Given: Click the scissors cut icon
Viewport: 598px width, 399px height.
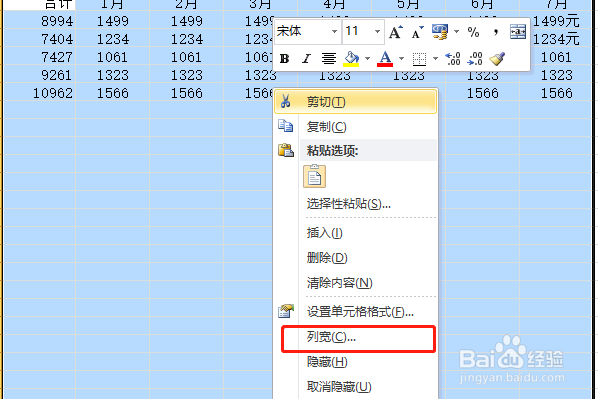Looking at the screenshot, I should click(285, 101).
